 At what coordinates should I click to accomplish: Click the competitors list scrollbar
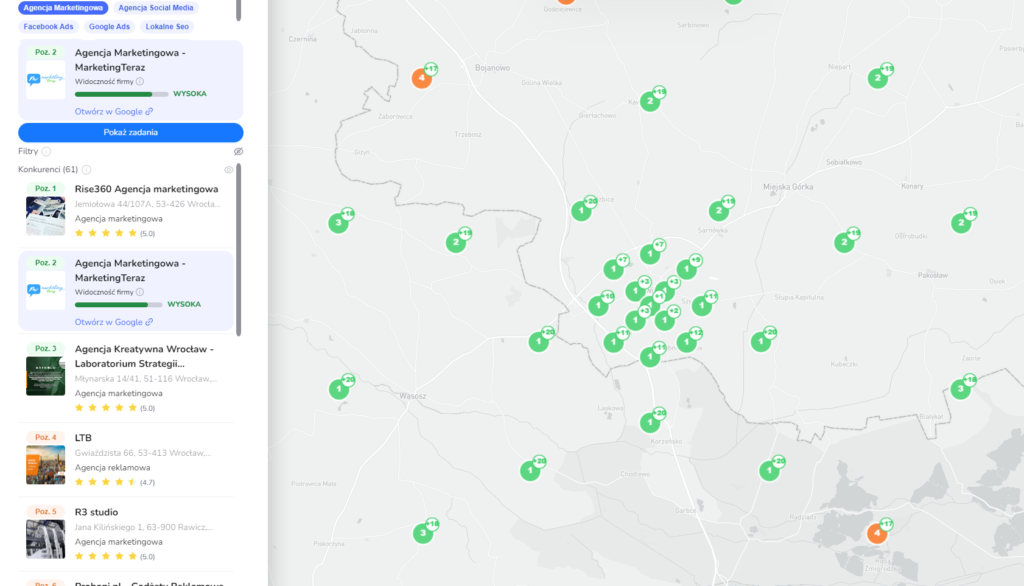tap(238, 250)
